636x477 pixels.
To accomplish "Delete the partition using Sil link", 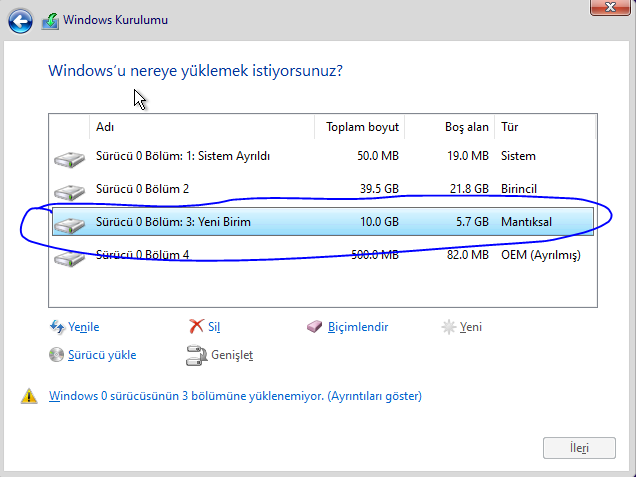I will pos(214,327).
